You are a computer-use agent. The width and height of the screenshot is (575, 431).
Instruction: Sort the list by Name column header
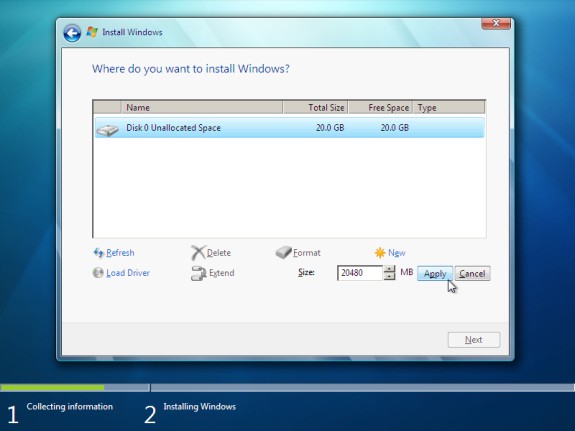(x=201, y=107)
